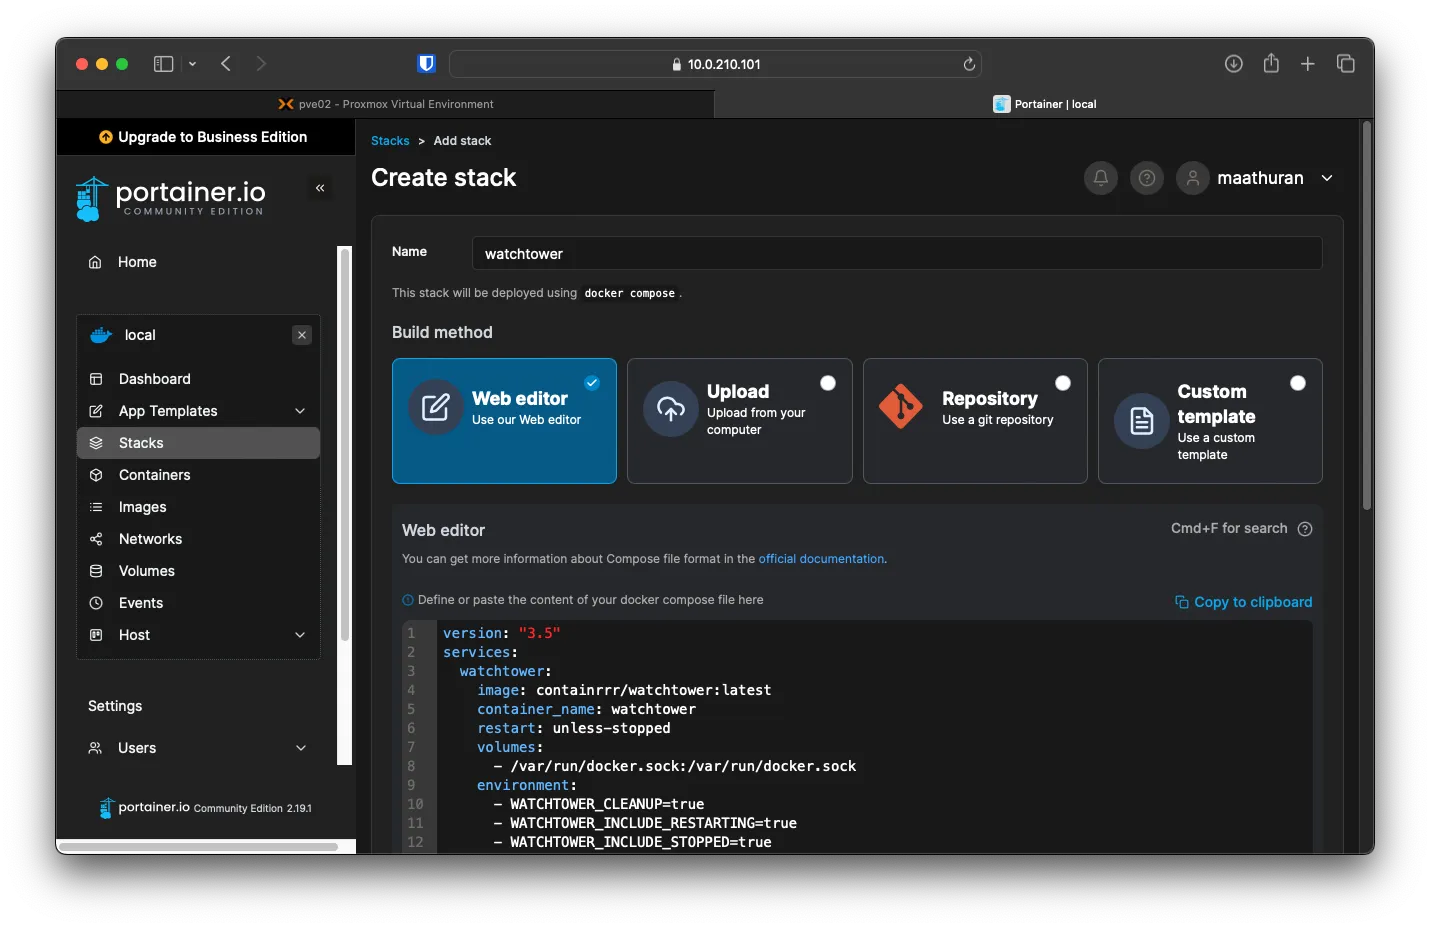The image size is (1430, 928).
Task: Open Dashboard in the sidebar
Action: (x=154, y=379)
